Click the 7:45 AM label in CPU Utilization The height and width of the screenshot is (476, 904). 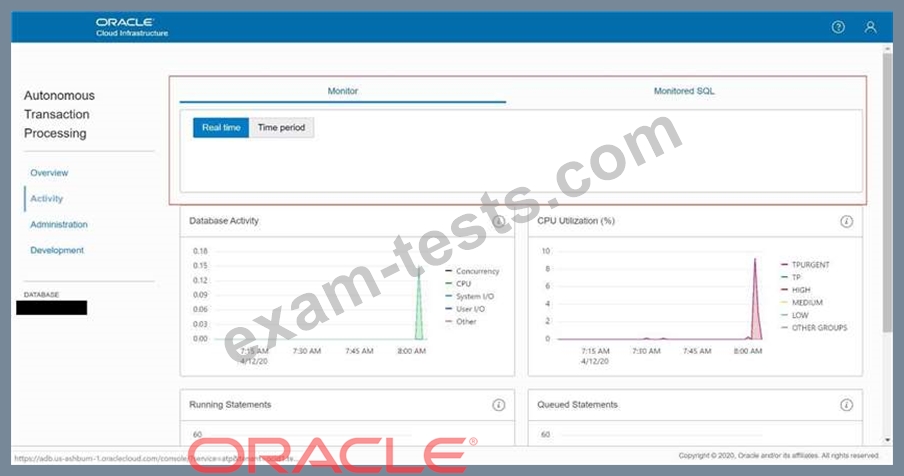click(x=697, y=351)
